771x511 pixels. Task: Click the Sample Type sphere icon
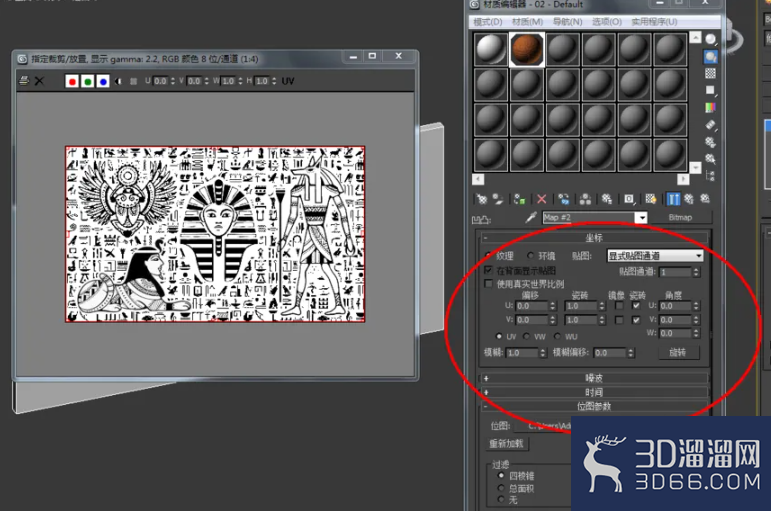pos(711,39)
